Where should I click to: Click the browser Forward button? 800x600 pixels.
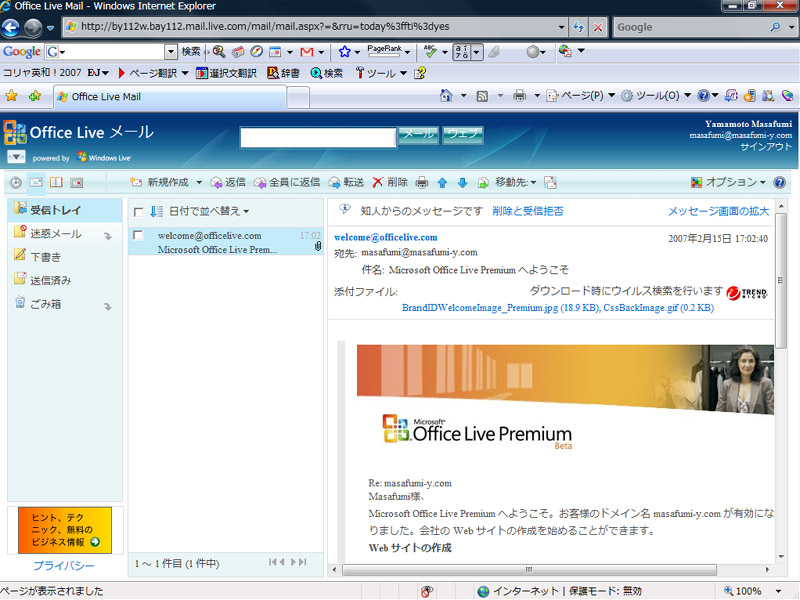tap(33, 27)
